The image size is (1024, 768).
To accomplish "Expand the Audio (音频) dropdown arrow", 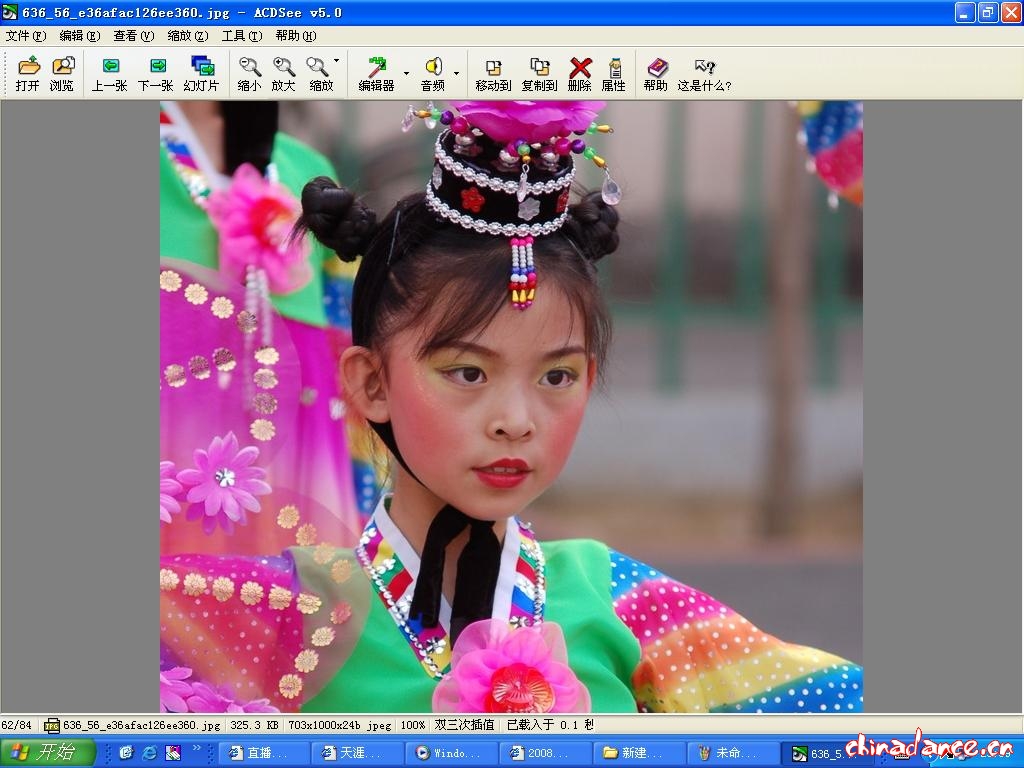I will click(x=456, y=73).
